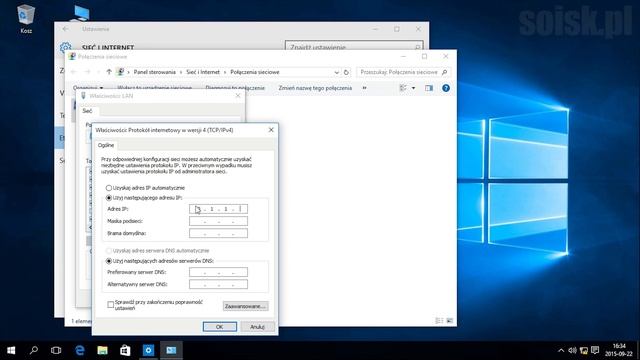Open File Explorer from taskbar

coord(102,350)
